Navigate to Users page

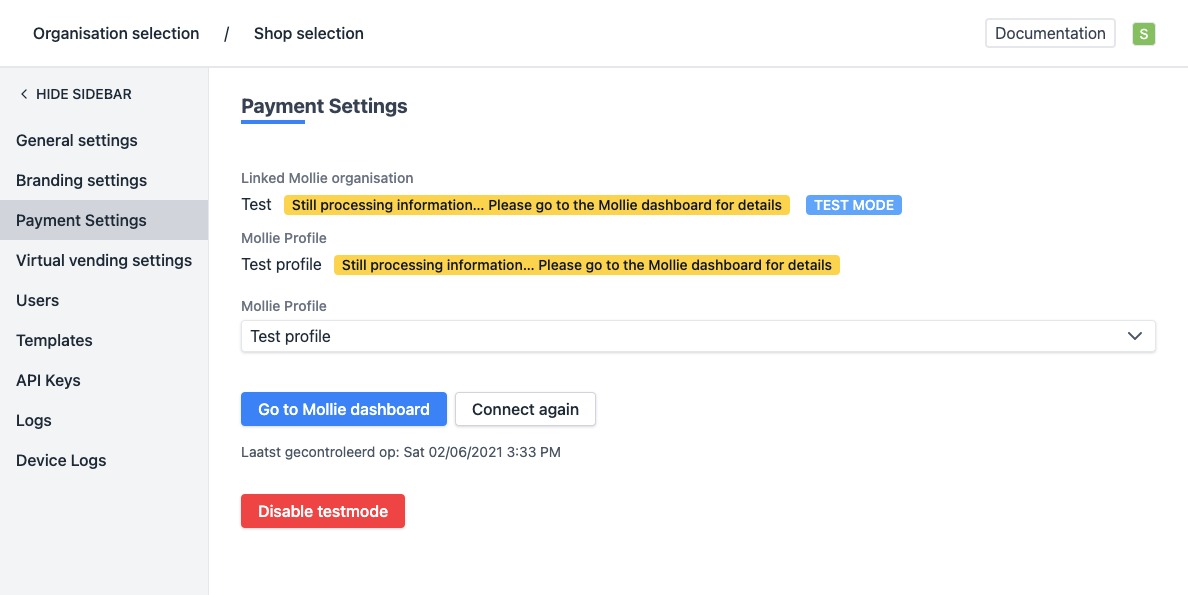tap(37, 300)
